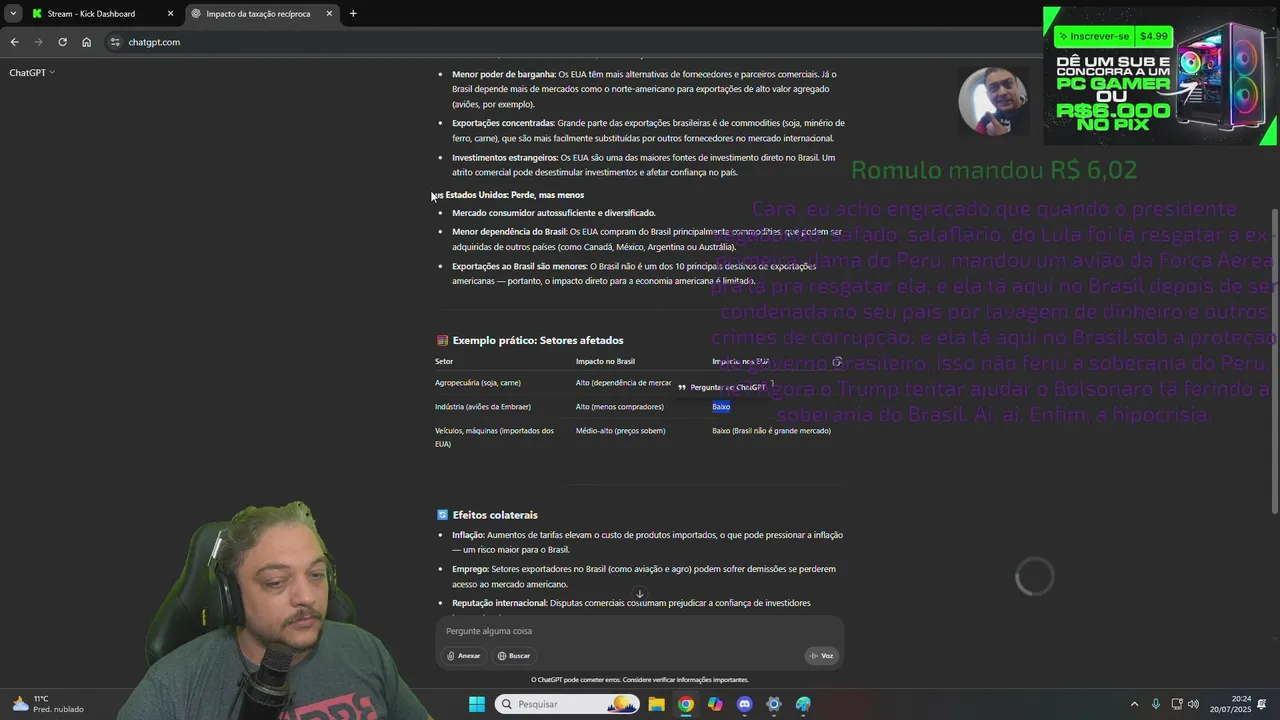Click the Inscrever-se subscribe button
Image resolution: width=1280 pixels, height=720 pixels.
point(1094,36)
